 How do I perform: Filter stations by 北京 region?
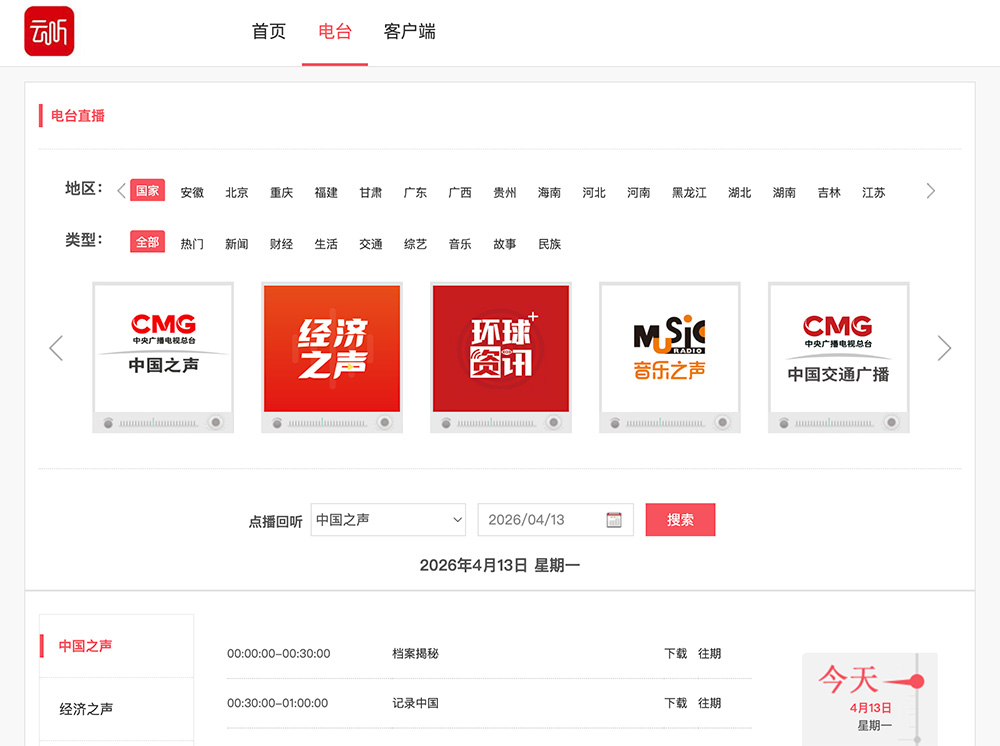coord(237,192)
